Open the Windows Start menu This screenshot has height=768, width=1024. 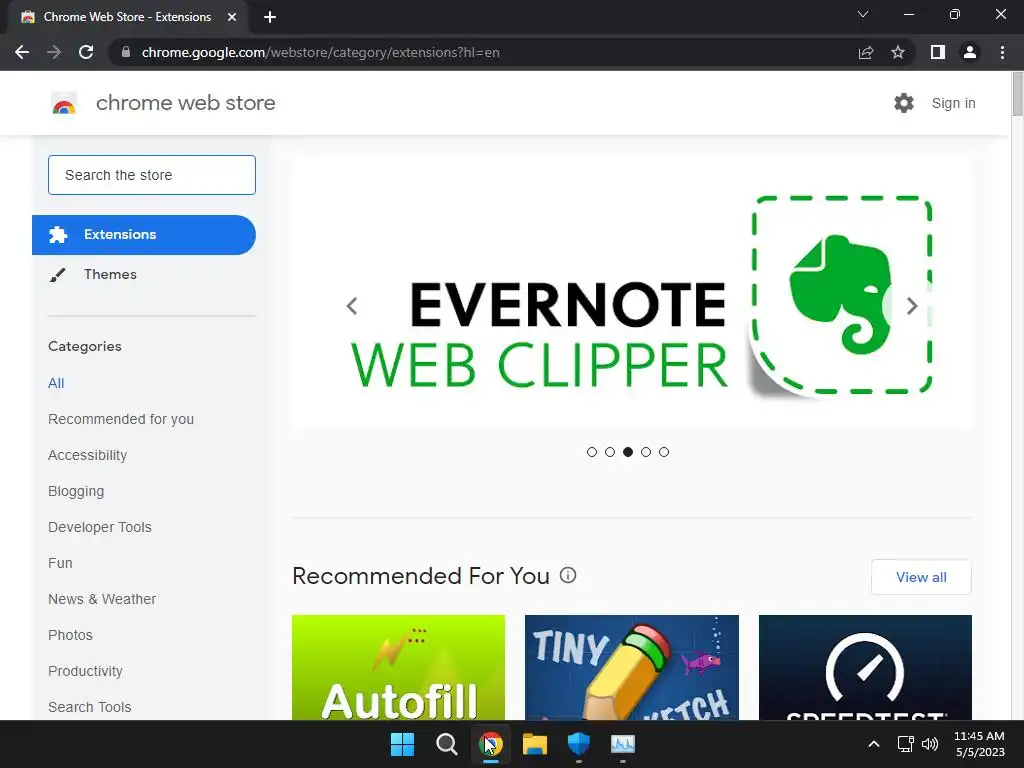pyautogui.click(x=402, y=744)
